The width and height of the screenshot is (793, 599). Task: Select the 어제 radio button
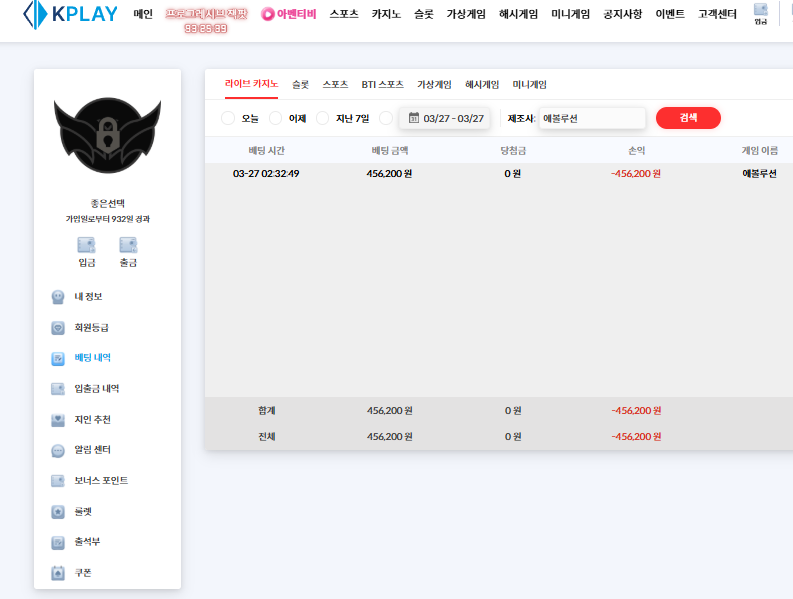276,118
